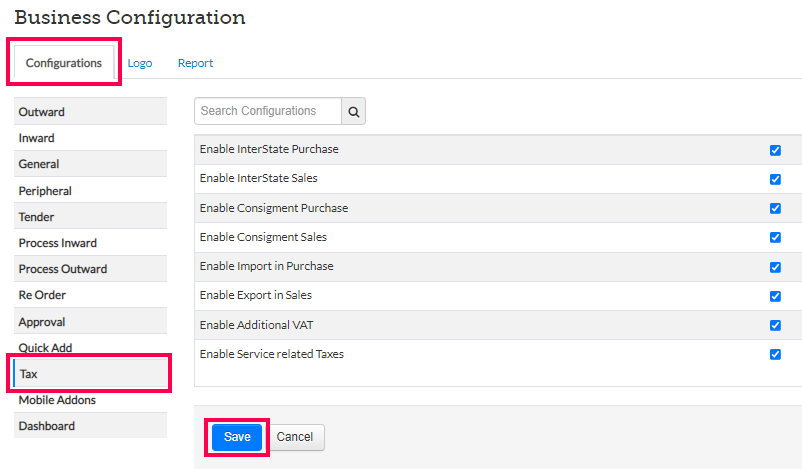Screen dimensions: 802x469
Task: Uncheck Enable InterState Purchase checkbox
Action: (x=775, y=150)
